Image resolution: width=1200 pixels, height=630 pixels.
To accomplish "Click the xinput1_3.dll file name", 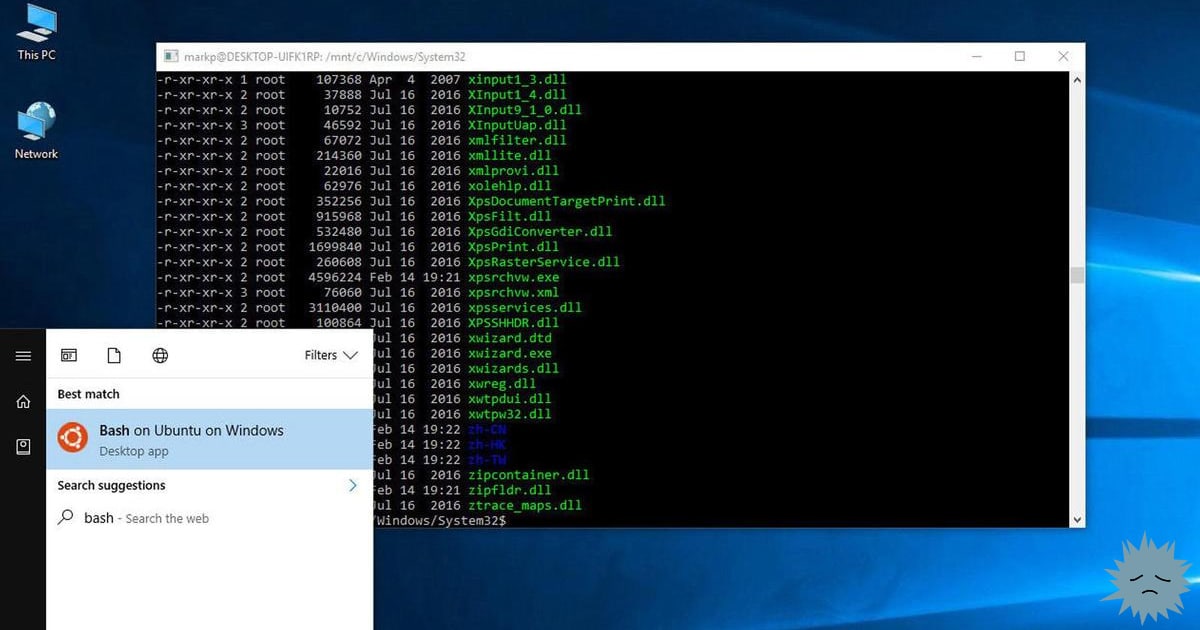I will coord(518,79).
